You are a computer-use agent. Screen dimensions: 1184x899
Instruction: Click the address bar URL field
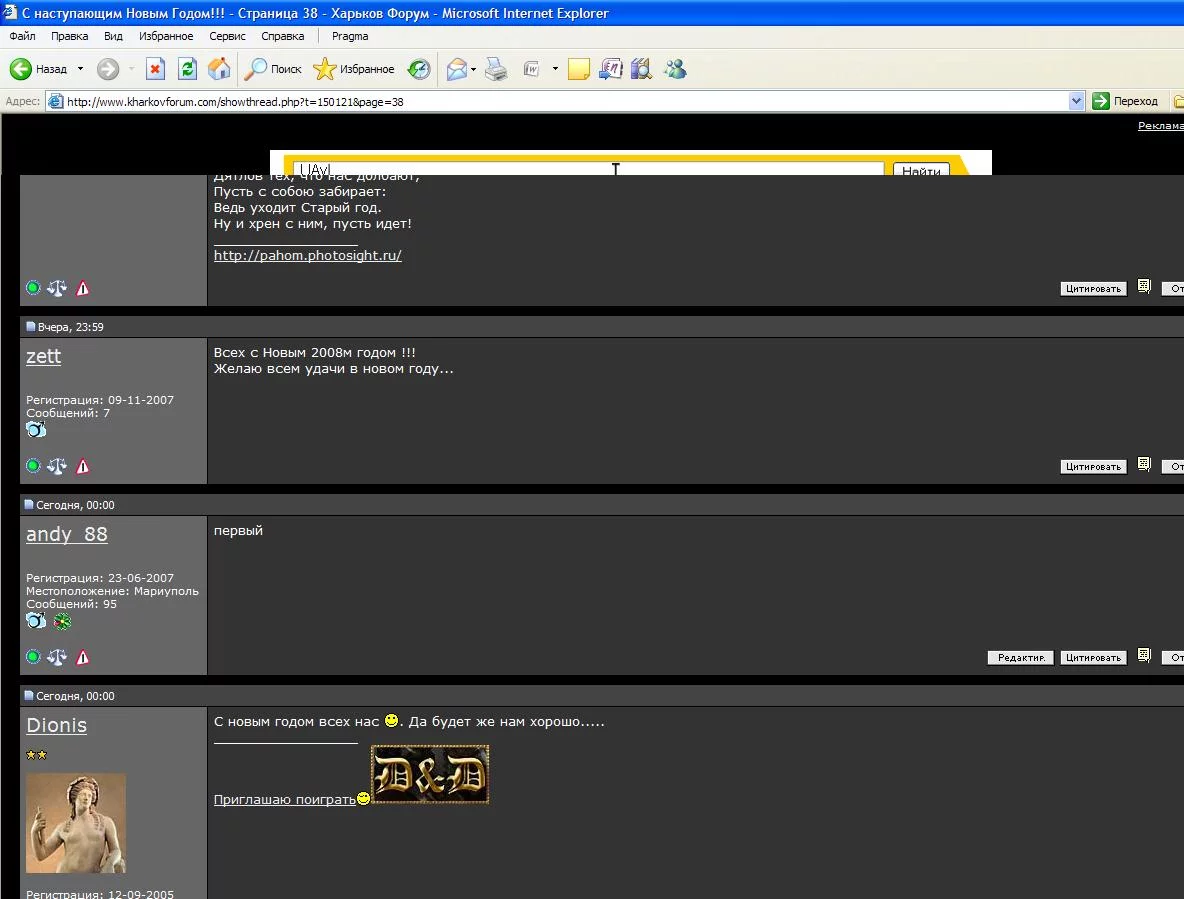[566, 101]
